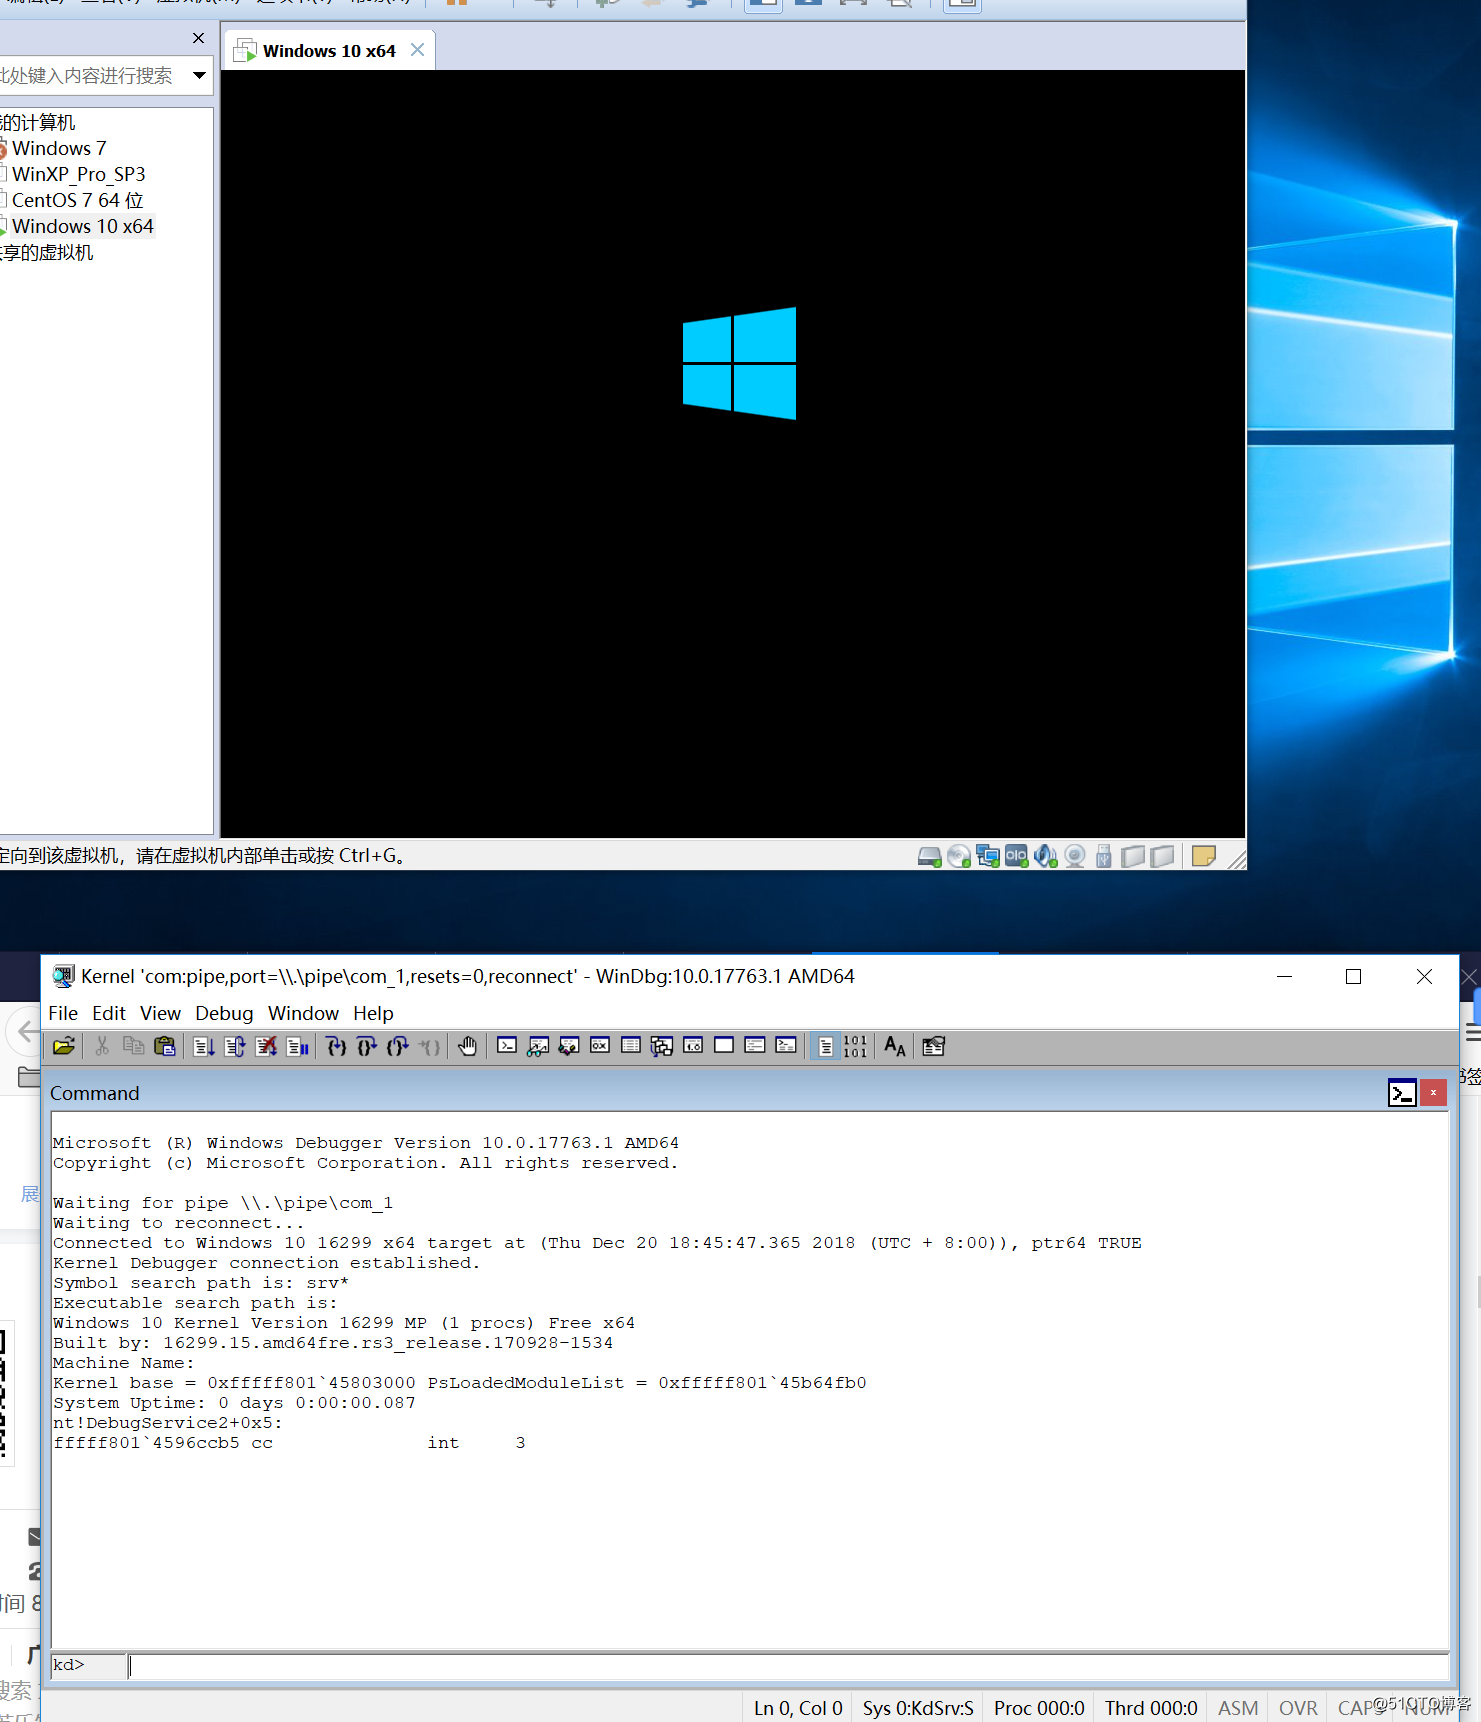The height and width of the screenshot is (1722, 1481).
Task: Open the Options toolbar icon in WinDbg
Action: [x=933, y=1046]
